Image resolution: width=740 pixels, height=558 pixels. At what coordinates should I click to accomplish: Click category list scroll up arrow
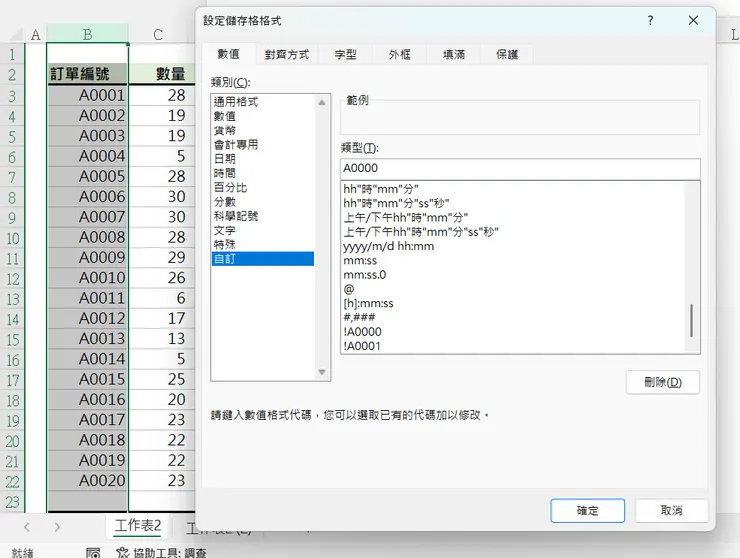pos(322,102)
